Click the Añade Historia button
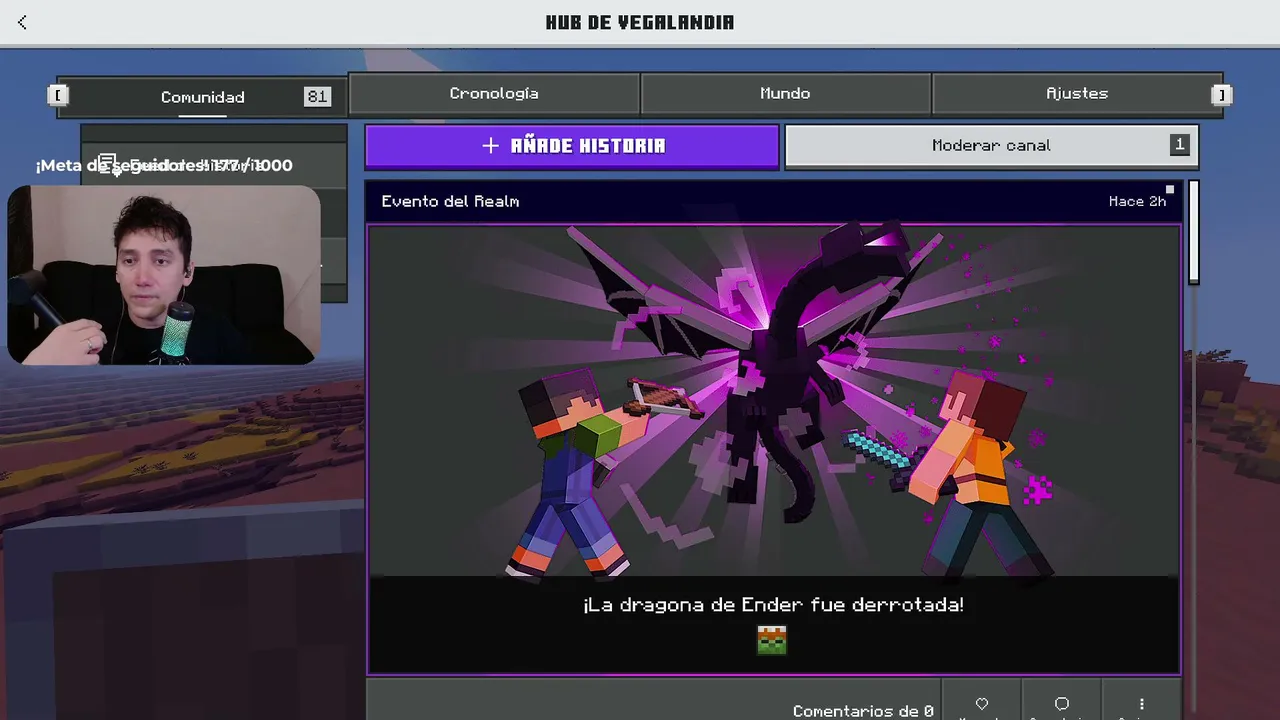This screenshot has width=1280, height=720. click(x=572, y=146)
